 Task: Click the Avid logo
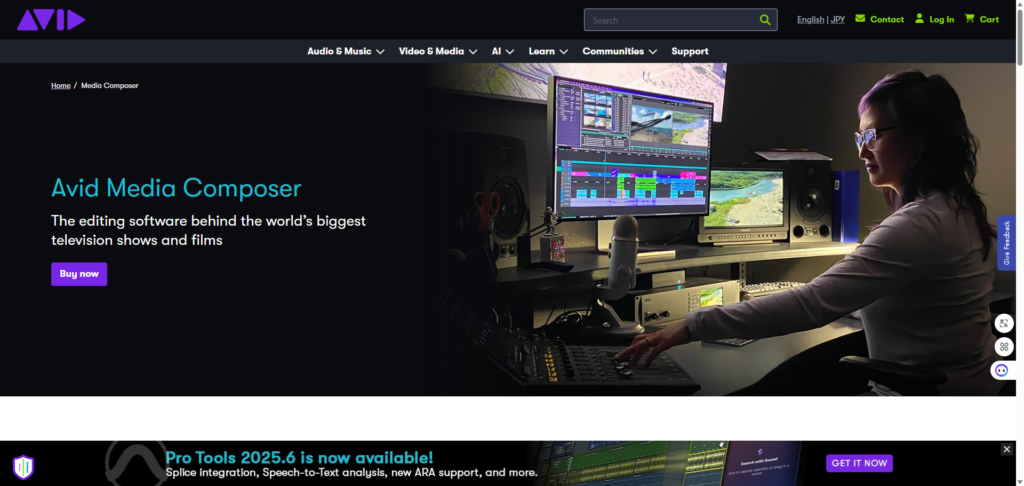51,20
